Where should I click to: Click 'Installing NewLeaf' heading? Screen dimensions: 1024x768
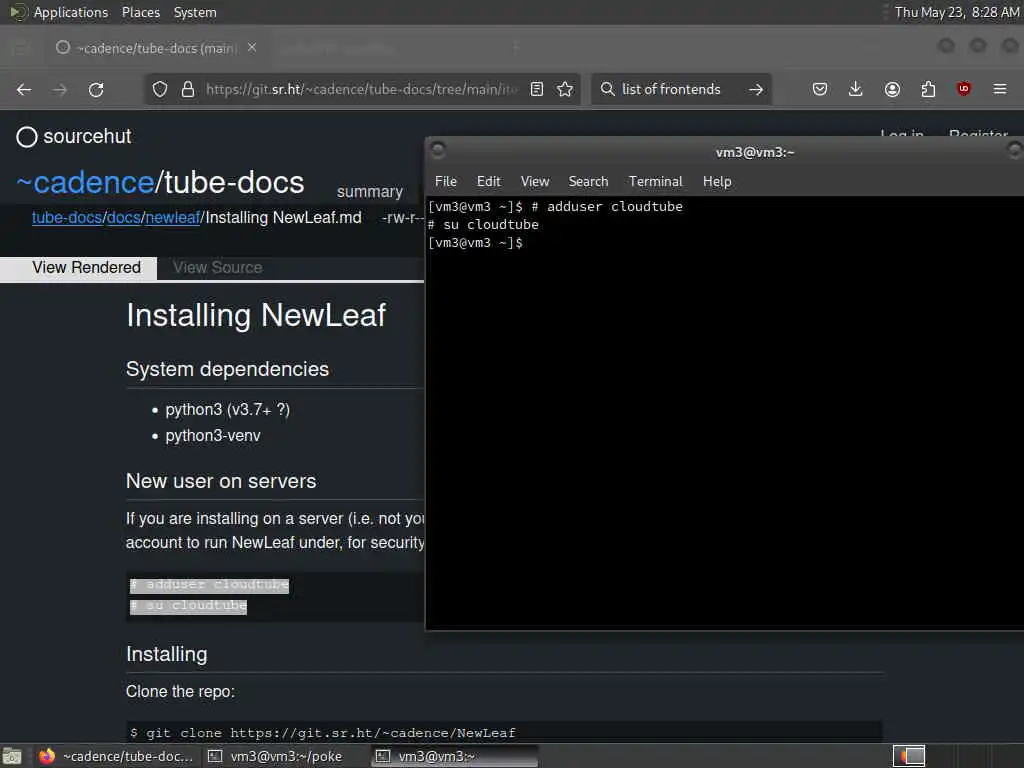tap(256, 315)
